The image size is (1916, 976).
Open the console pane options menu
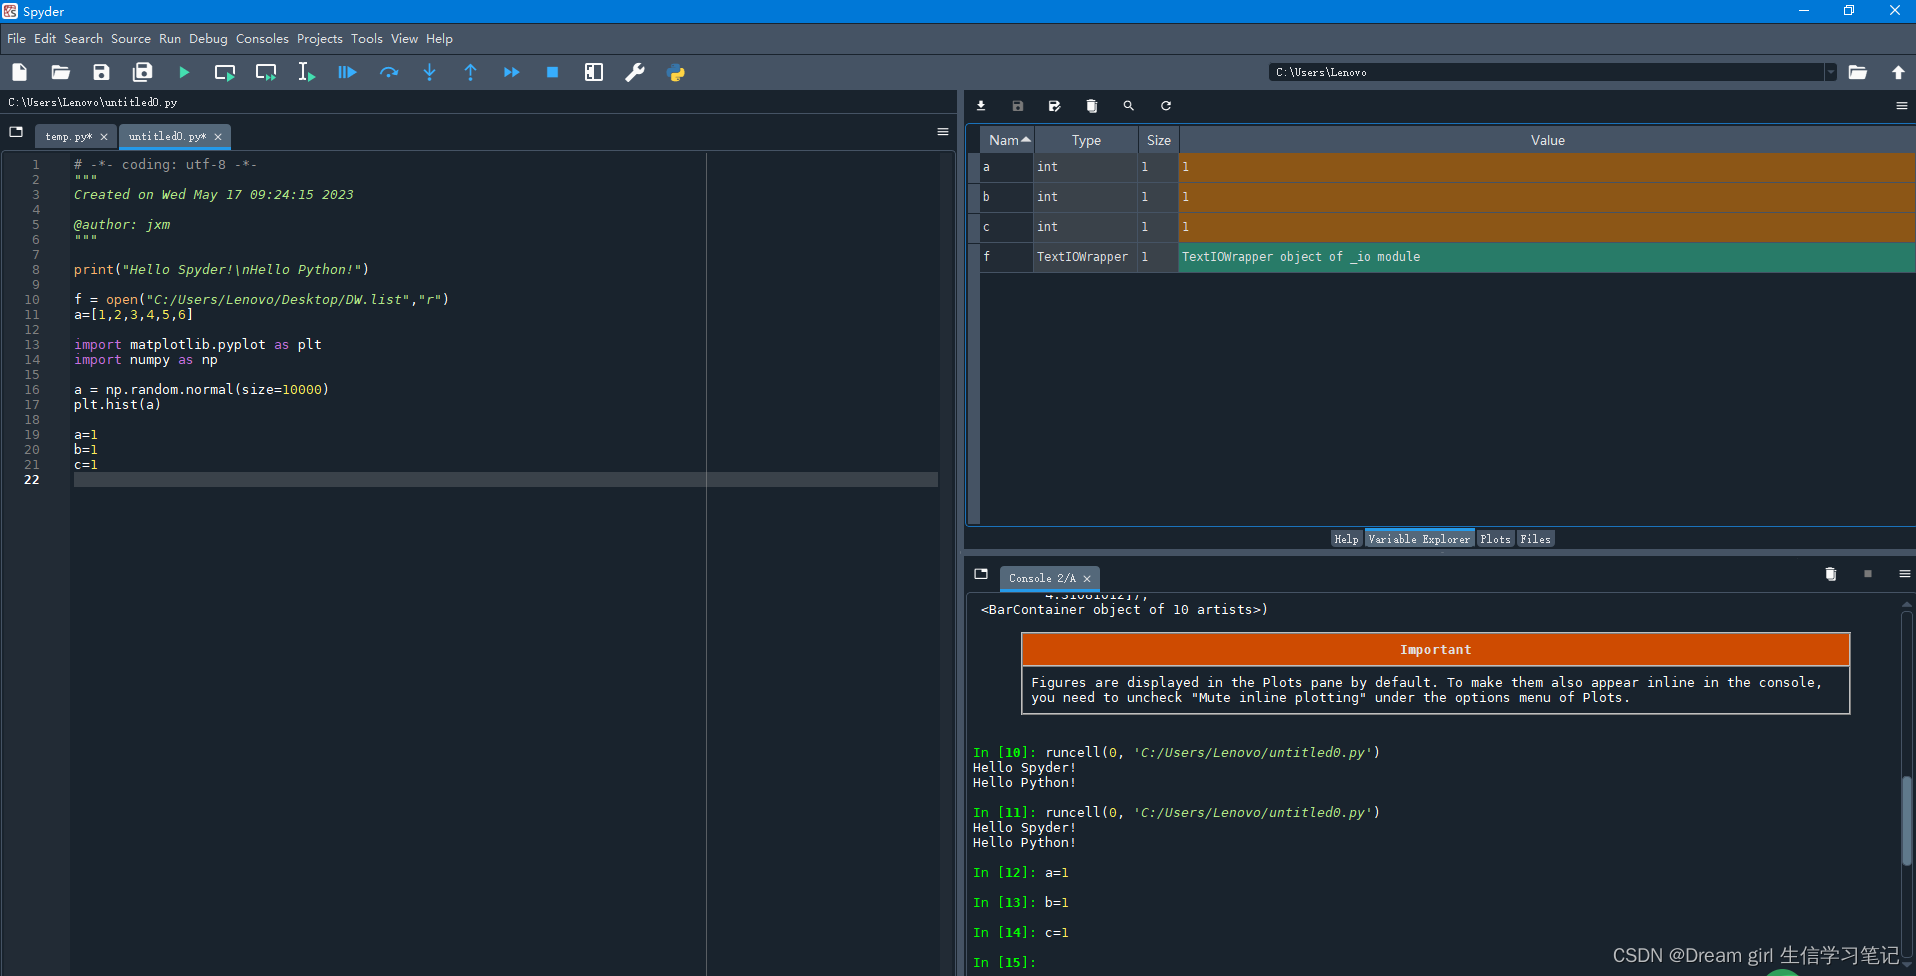[1904, 574]
